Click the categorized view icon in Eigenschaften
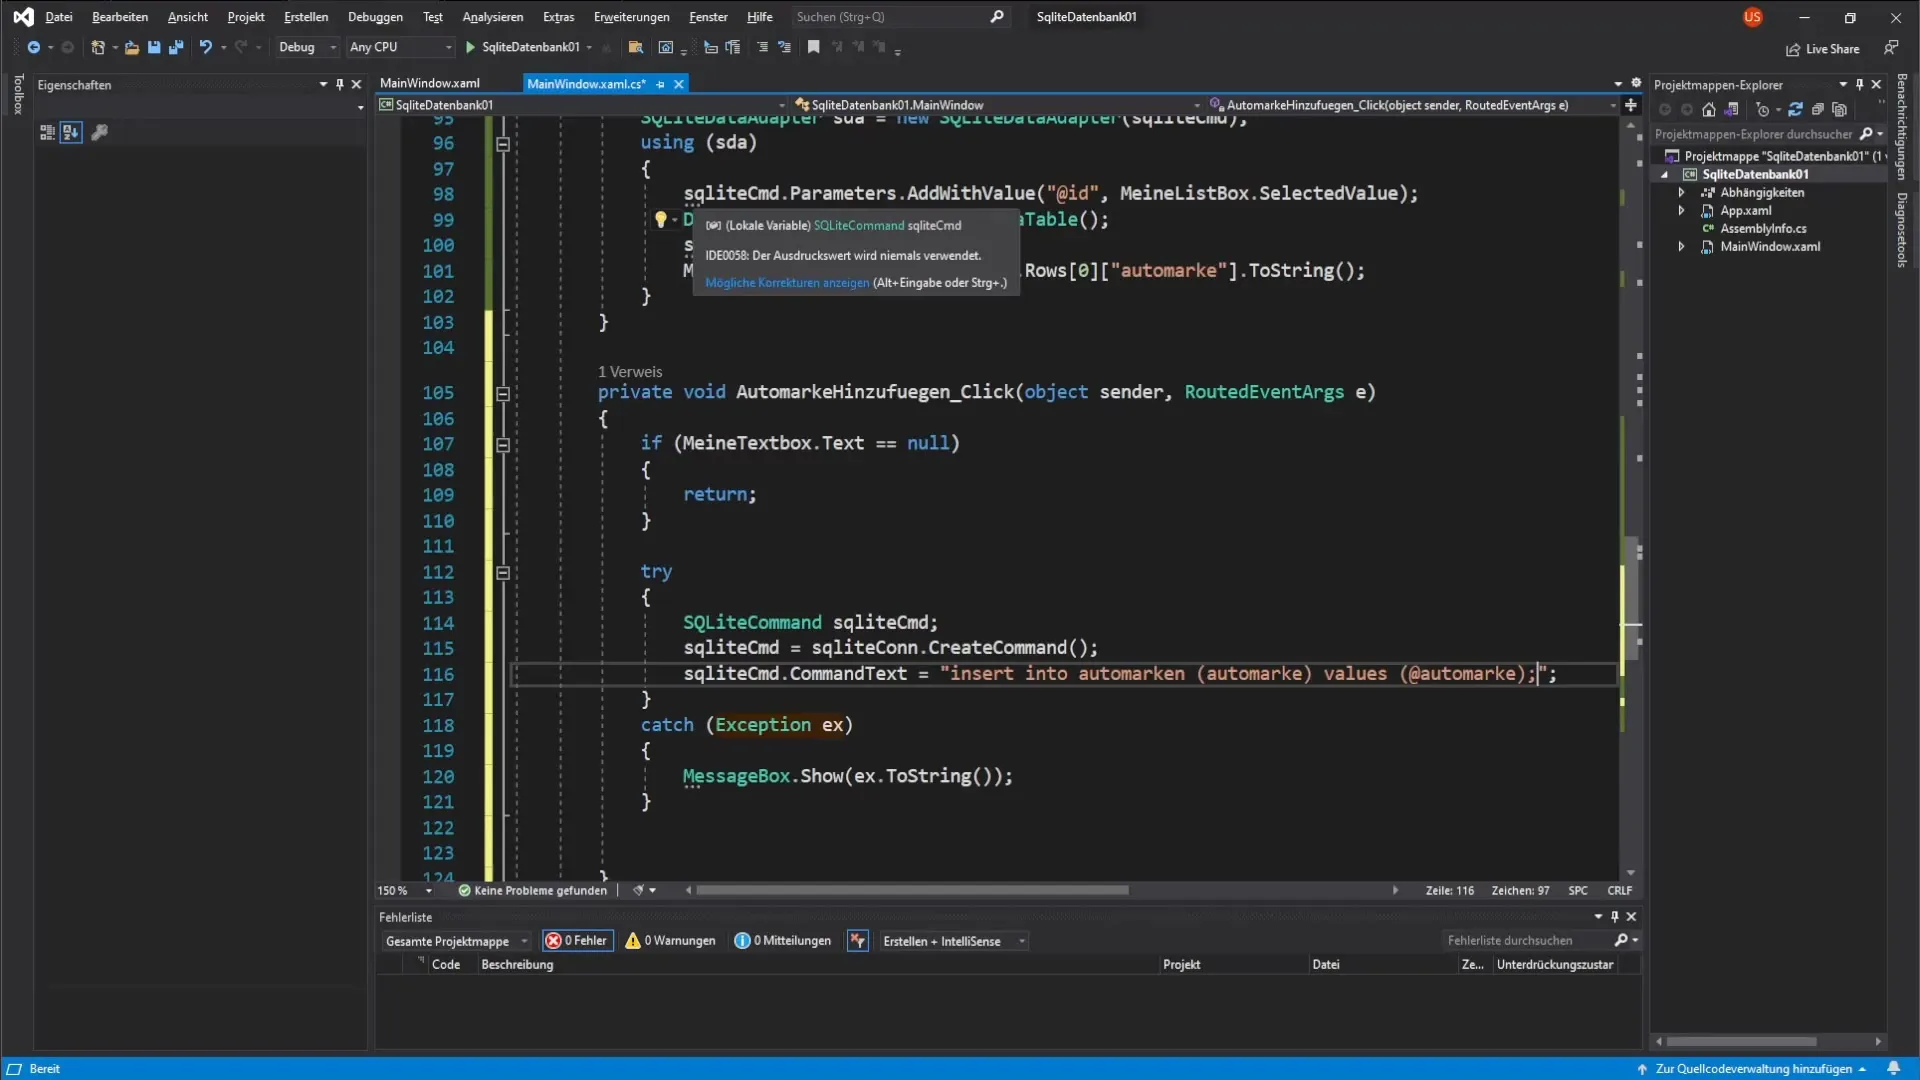Screen dimensions: 1920x1080 47,132
